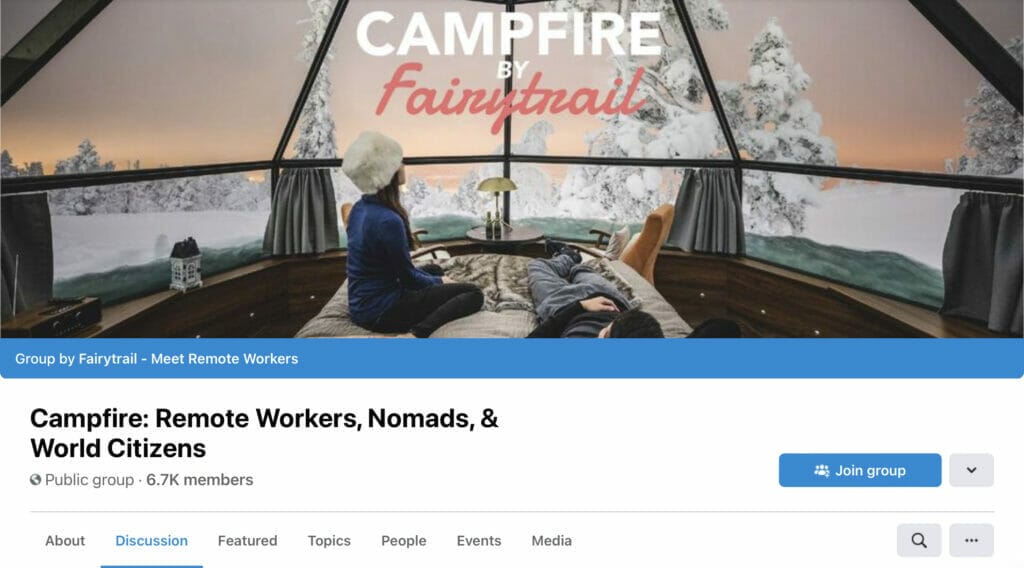The width and height of the screenshot is (1024, 568).
Task: Open the Topics tab
Action: [329, 541]
